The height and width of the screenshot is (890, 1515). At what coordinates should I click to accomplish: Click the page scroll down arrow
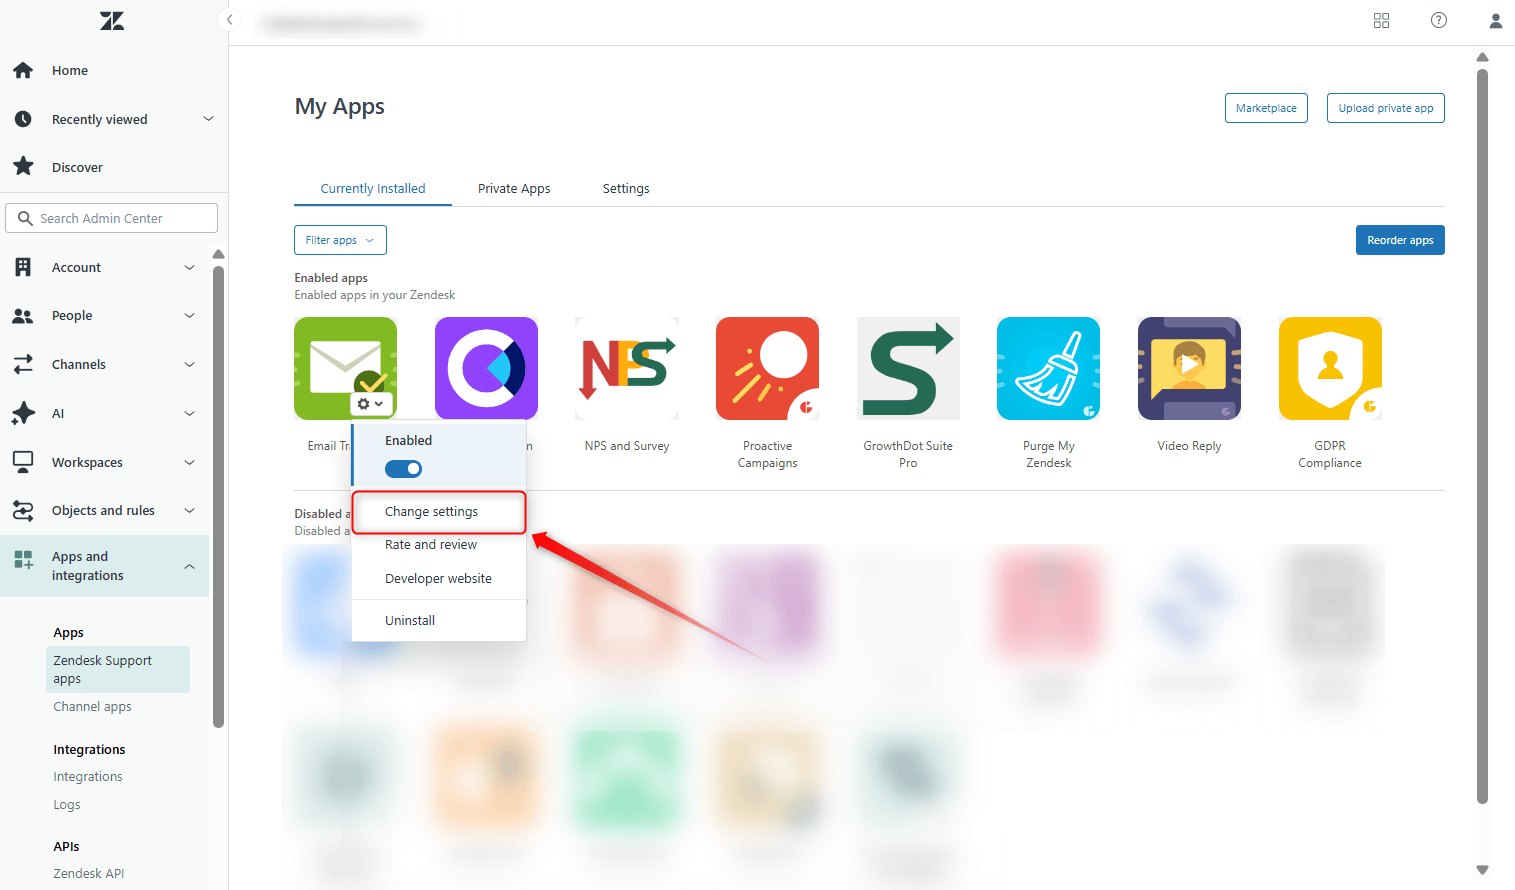[1483, 870]
